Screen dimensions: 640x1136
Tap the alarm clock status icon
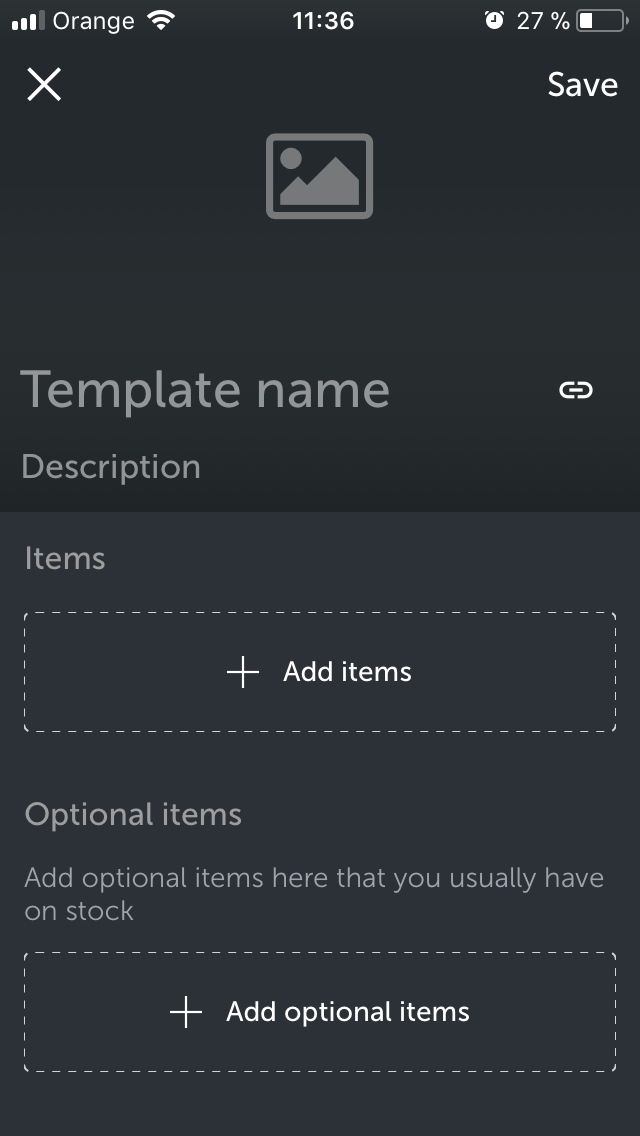494,20
